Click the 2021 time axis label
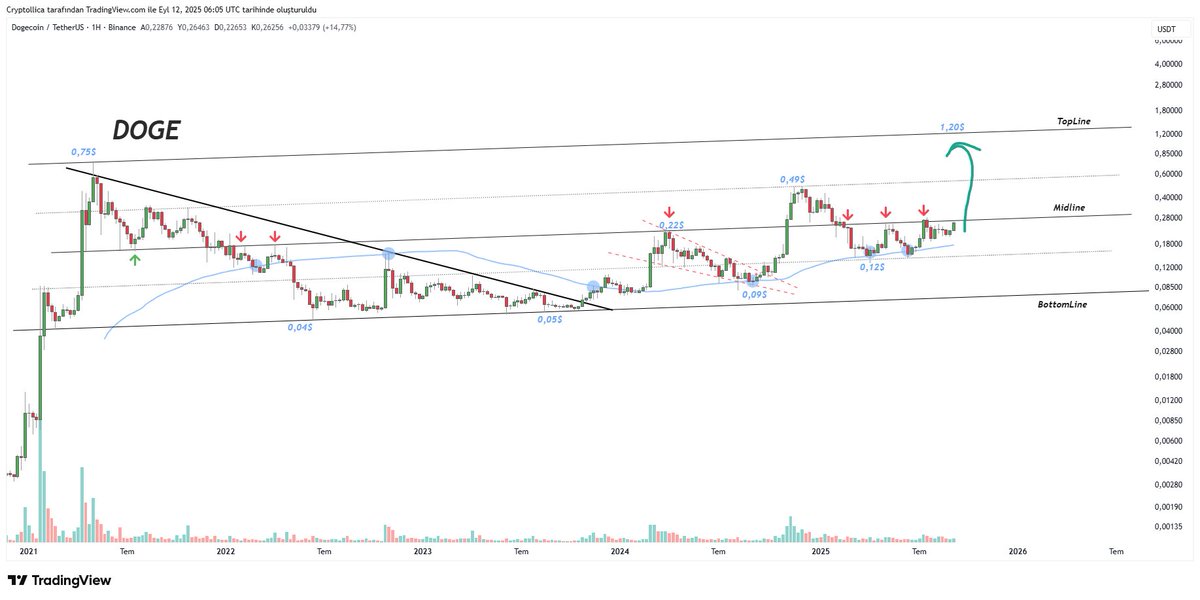The image size is (1200, 600). click(28, 551)
